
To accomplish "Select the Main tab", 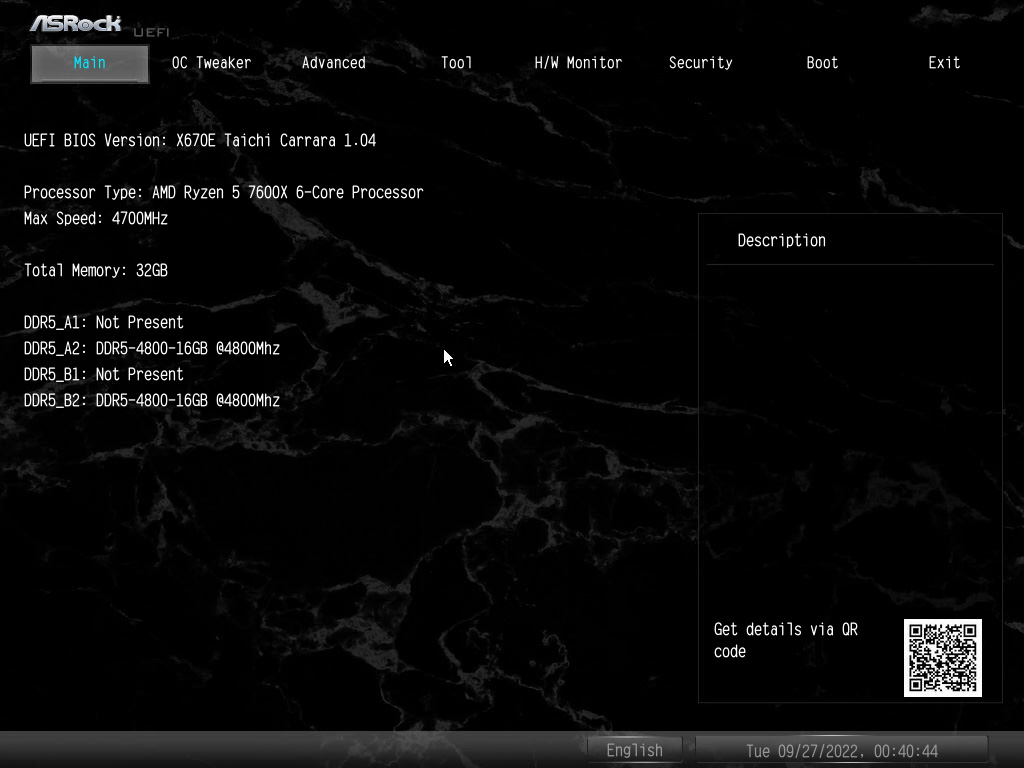I will pos(89,63).
